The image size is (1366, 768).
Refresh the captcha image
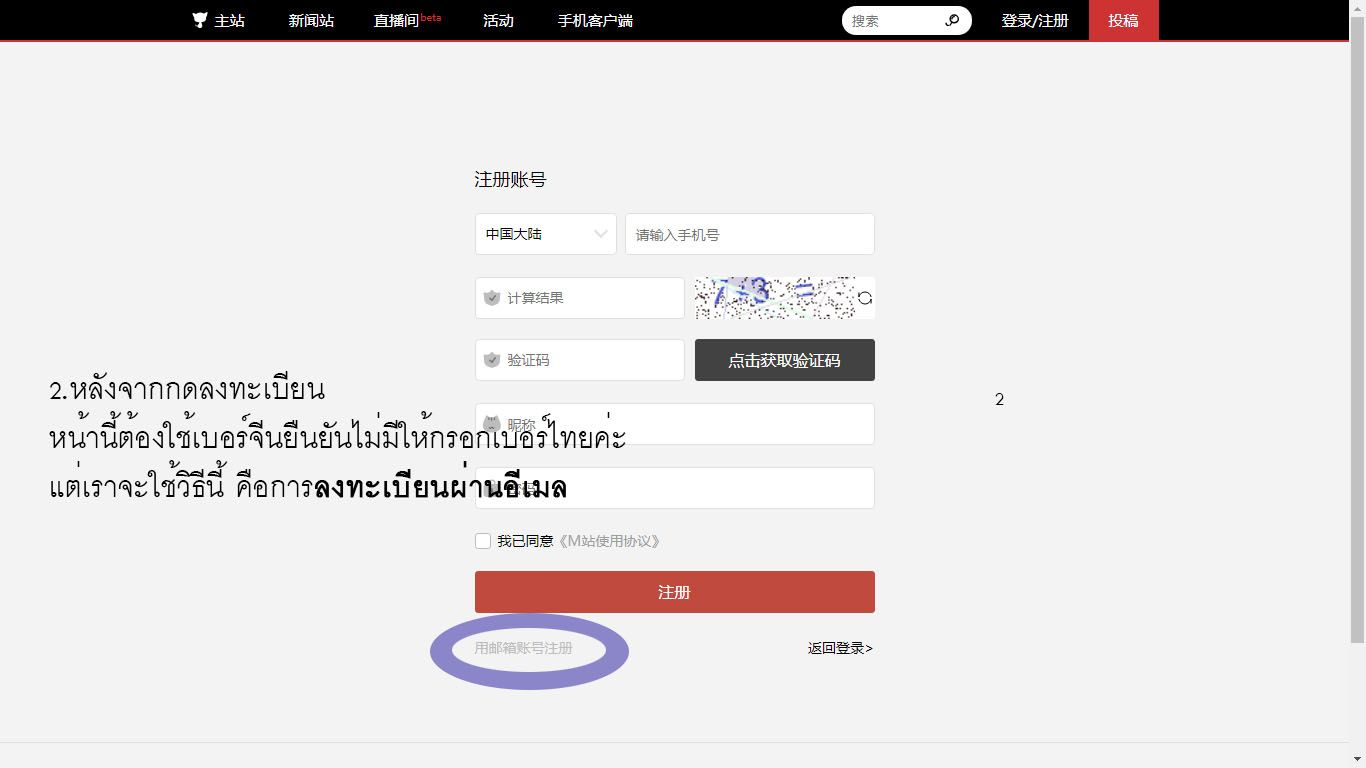click(865, 298)
